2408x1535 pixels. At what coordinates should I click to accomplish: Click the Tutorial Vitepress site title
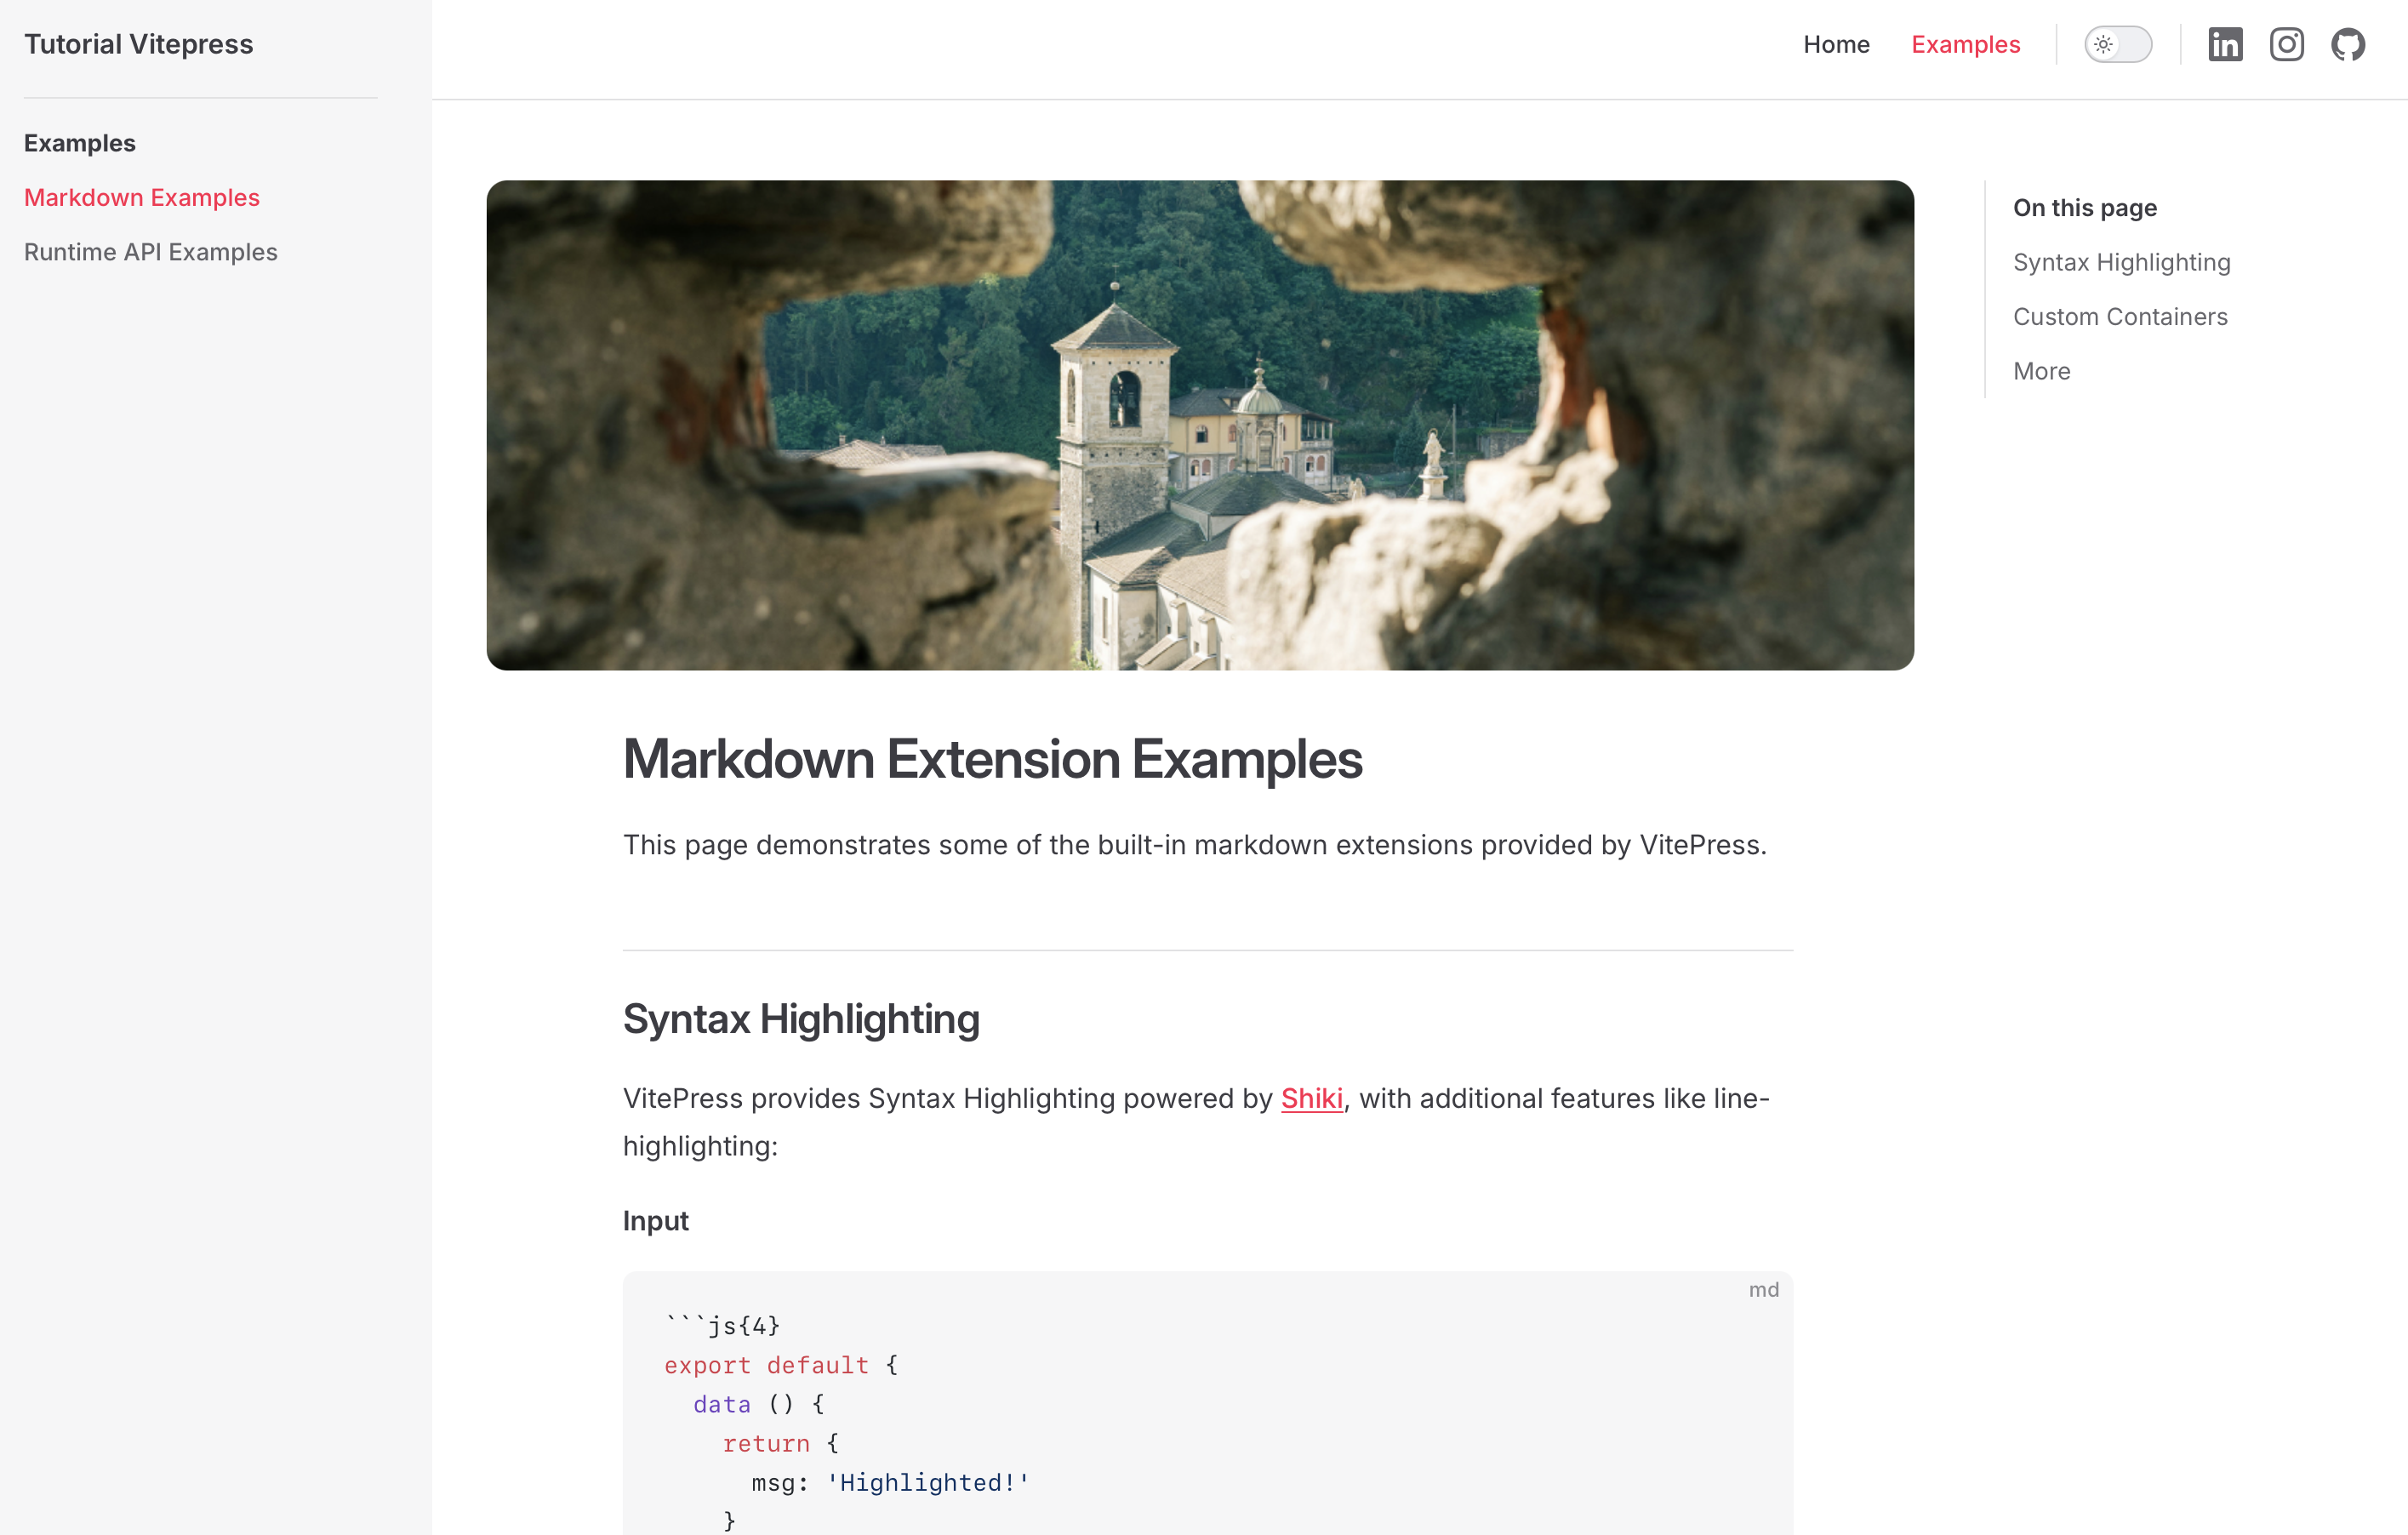[139, 44]
